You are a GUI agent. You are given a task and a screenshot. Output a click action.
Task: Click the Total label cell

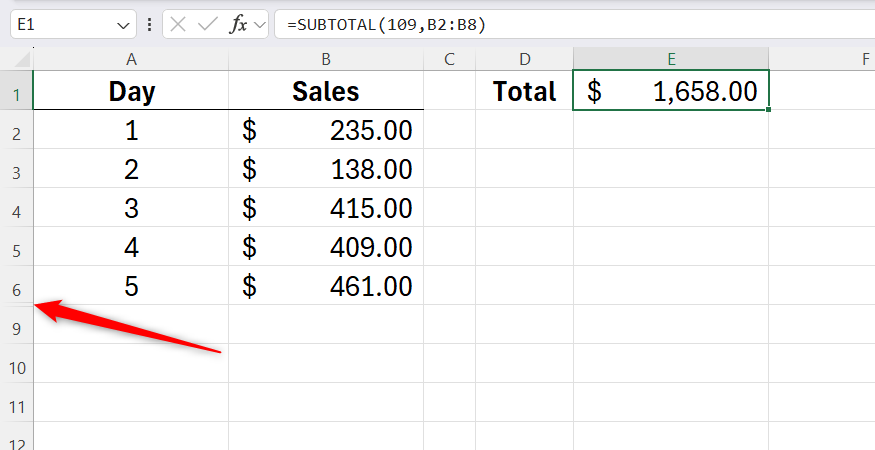pyautogui.click(x=525, y=90)
